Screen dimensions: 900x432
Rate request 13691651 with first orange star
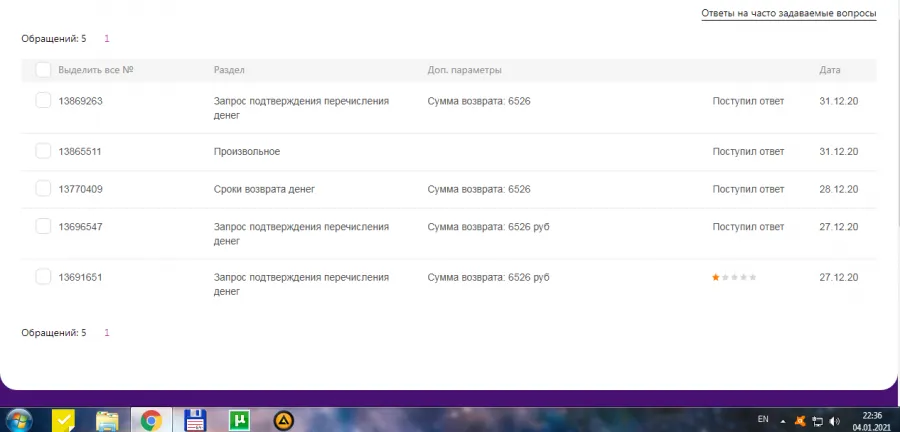click(716, 277)
